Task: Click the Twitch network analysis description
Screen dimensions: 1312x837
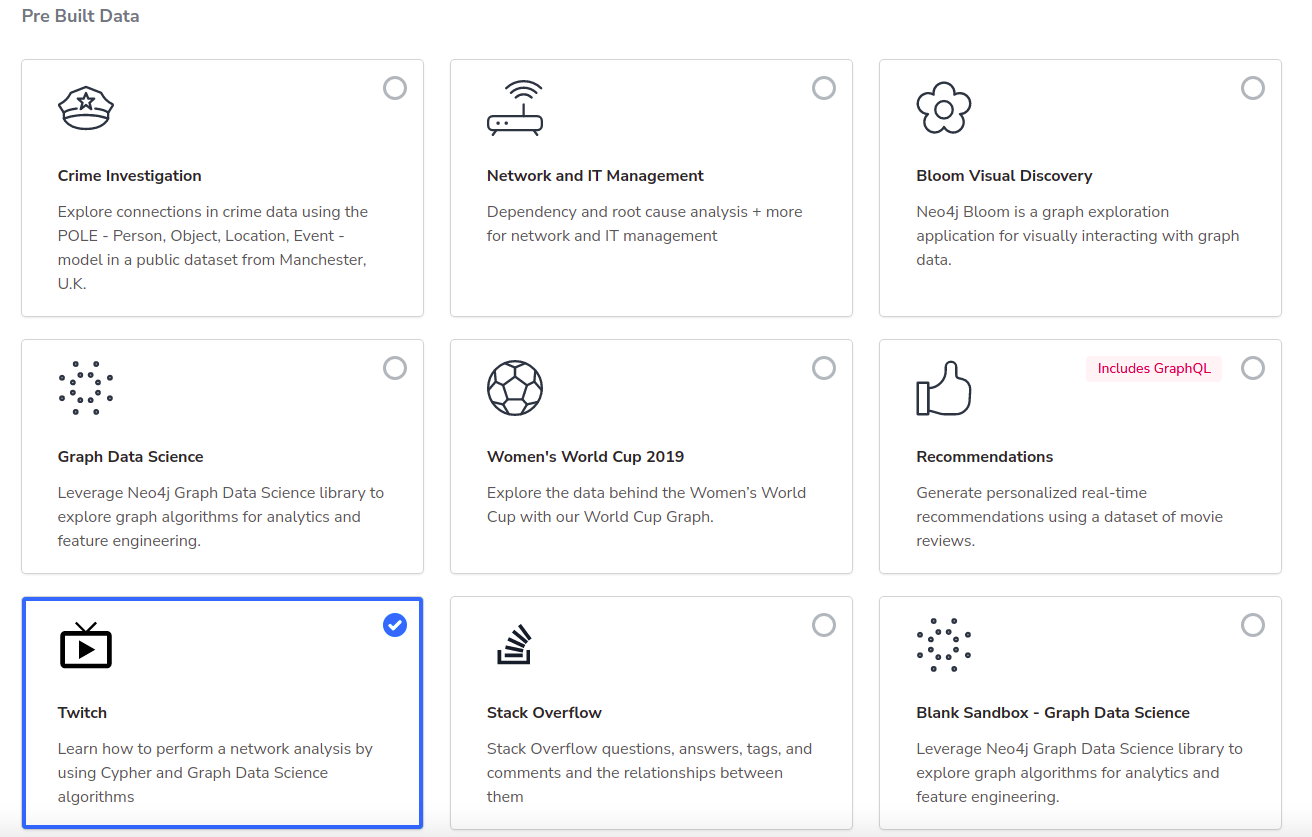Action: pos(215,773)
